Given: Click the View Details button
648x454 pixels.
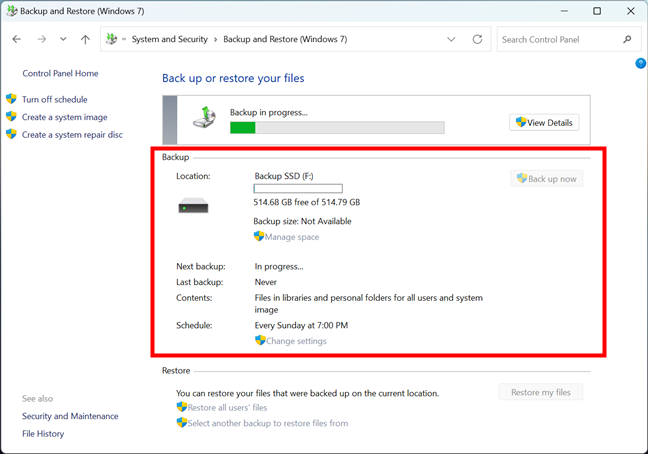Looking at the screenshot, I should (544, 123).
